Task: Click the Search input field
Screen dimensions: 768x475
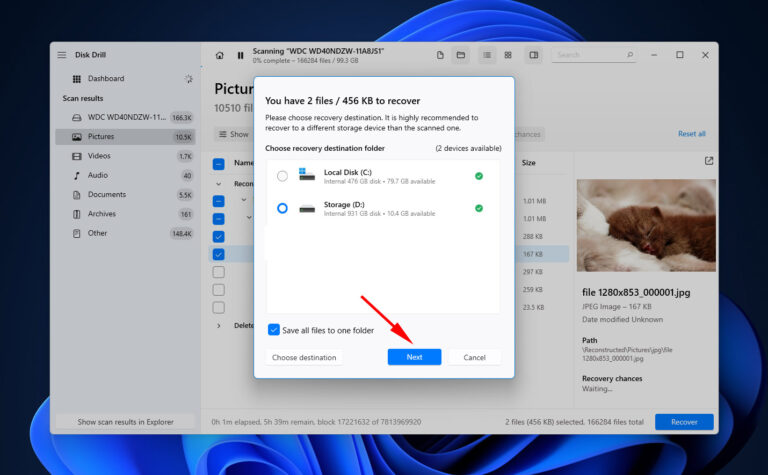Action: coord(595,55)
